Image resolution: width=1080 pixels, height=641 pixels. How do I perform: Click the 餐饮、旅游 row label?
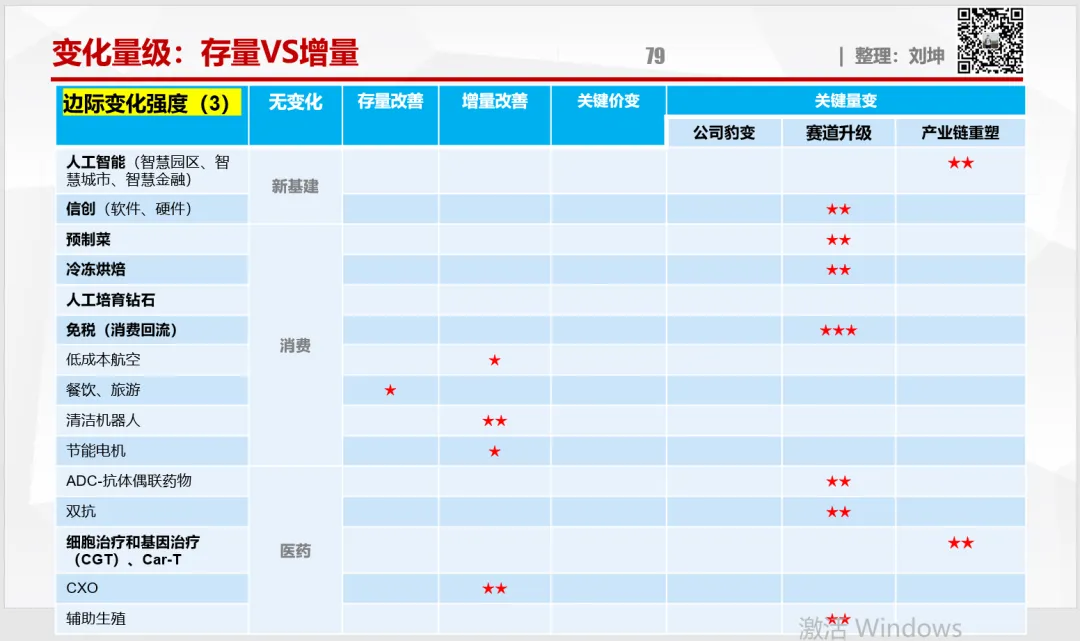(103, 390)
